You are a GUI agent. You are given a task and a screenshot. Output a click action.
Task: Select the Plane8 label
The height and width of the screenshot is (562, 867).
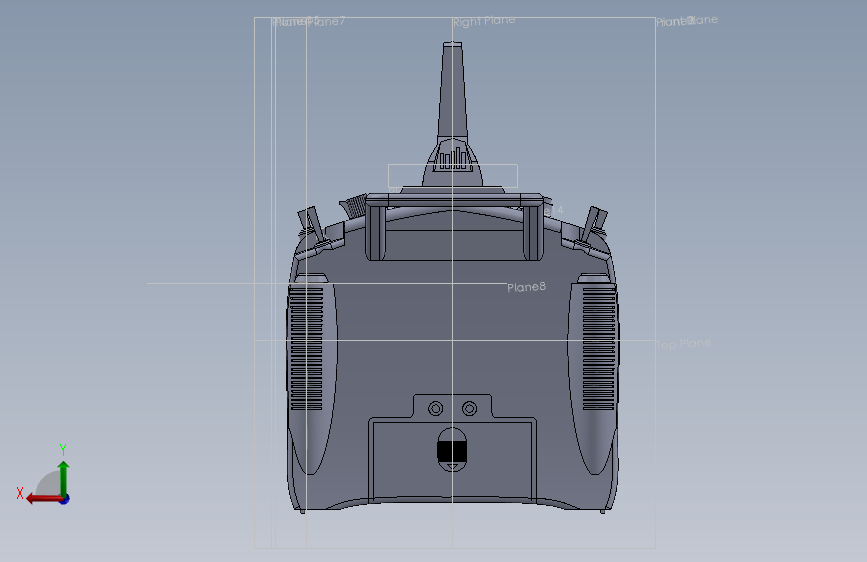tap(526, 287)
